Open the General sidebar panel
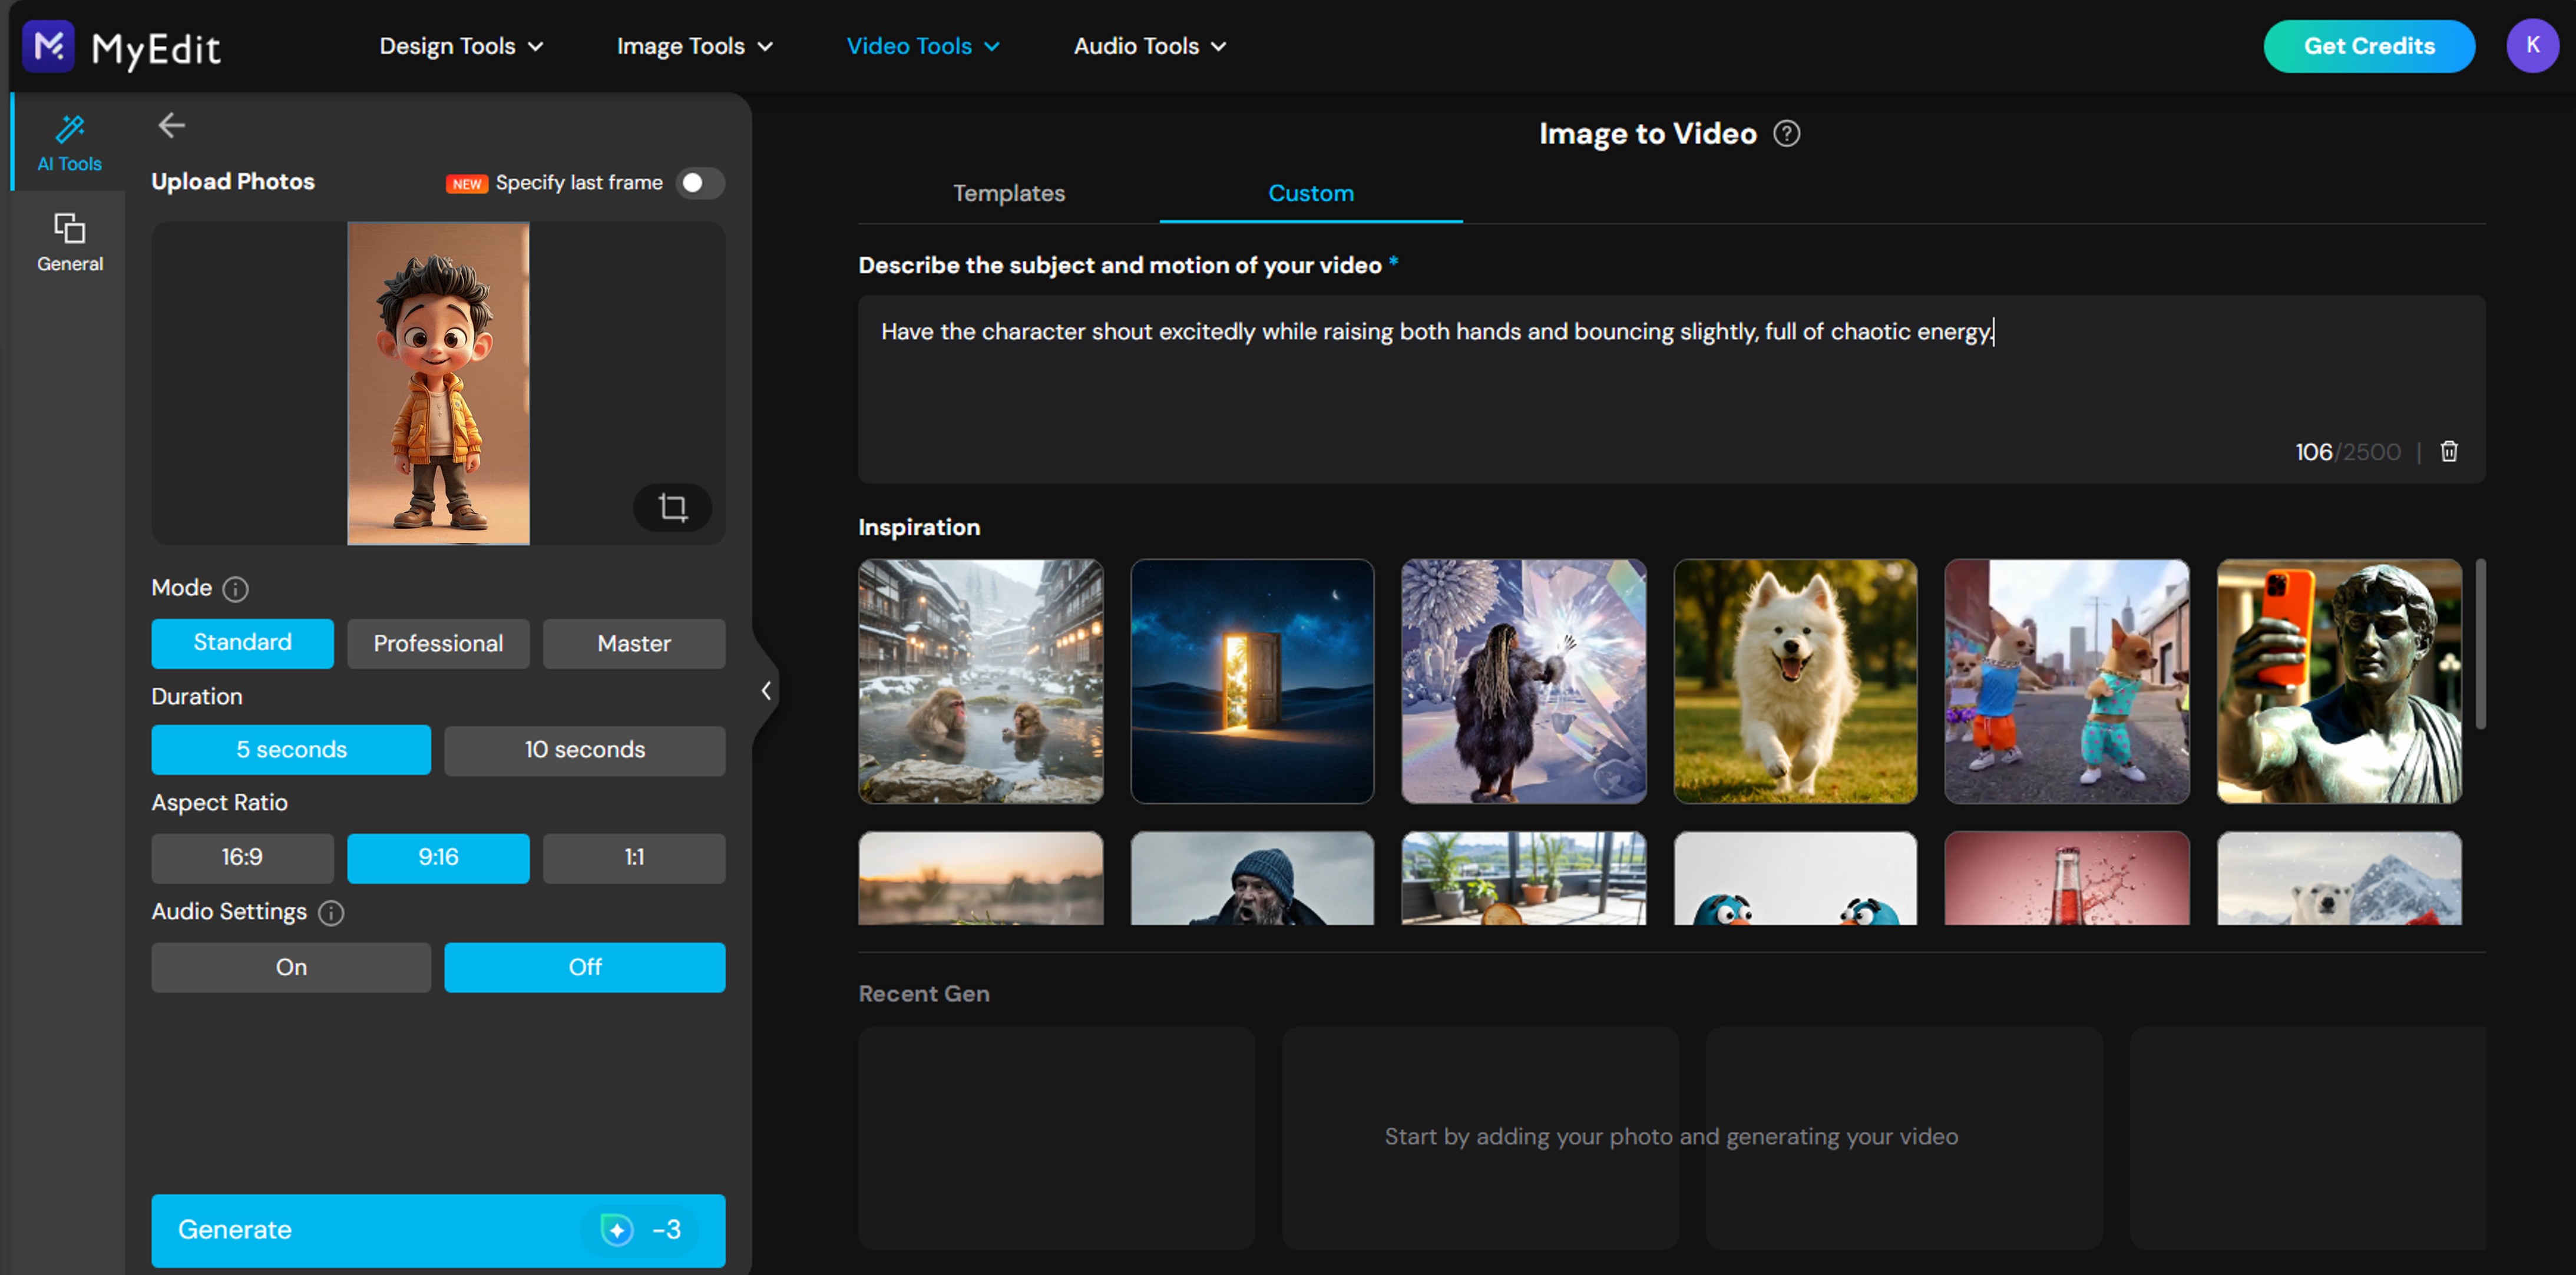 tap(69, 242)
